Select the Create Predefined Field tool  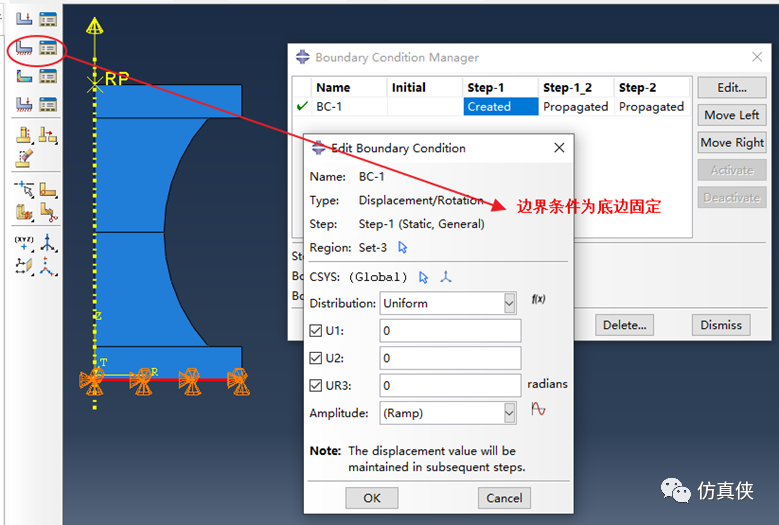click(24, 76)
